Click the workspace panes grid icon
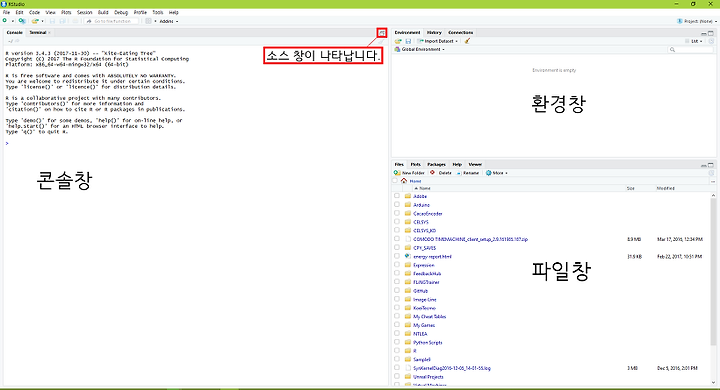 148,21
